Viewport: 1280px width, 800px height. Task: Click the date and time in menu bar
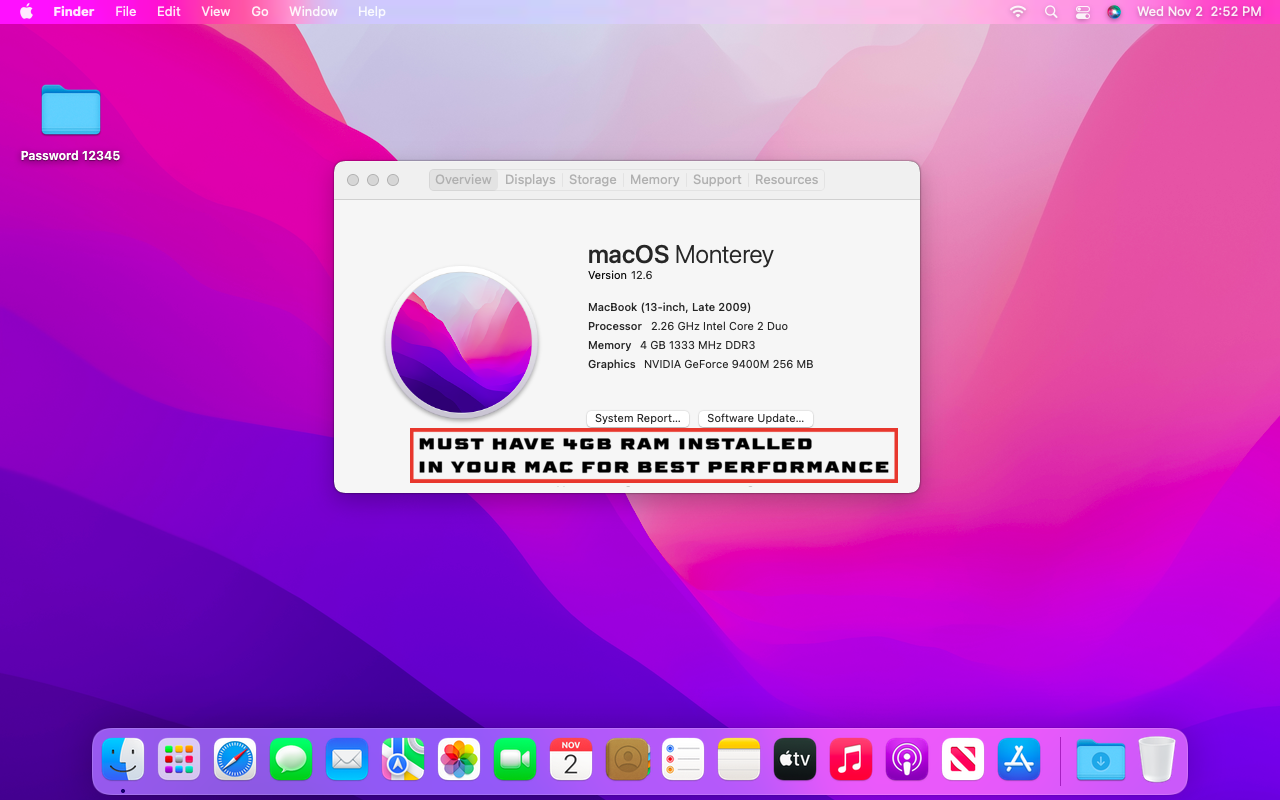tap(1199, 11)
